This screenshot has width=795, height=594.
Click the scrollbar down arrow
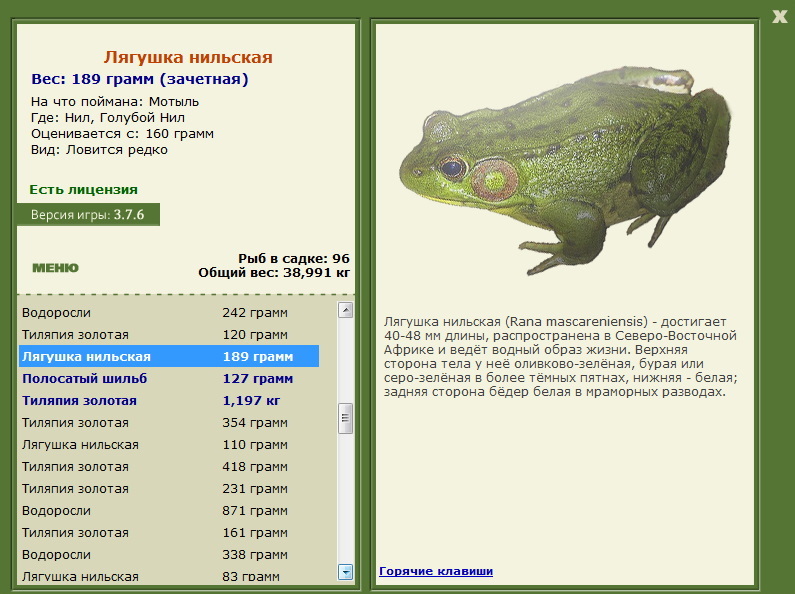[x=345, y=572]
